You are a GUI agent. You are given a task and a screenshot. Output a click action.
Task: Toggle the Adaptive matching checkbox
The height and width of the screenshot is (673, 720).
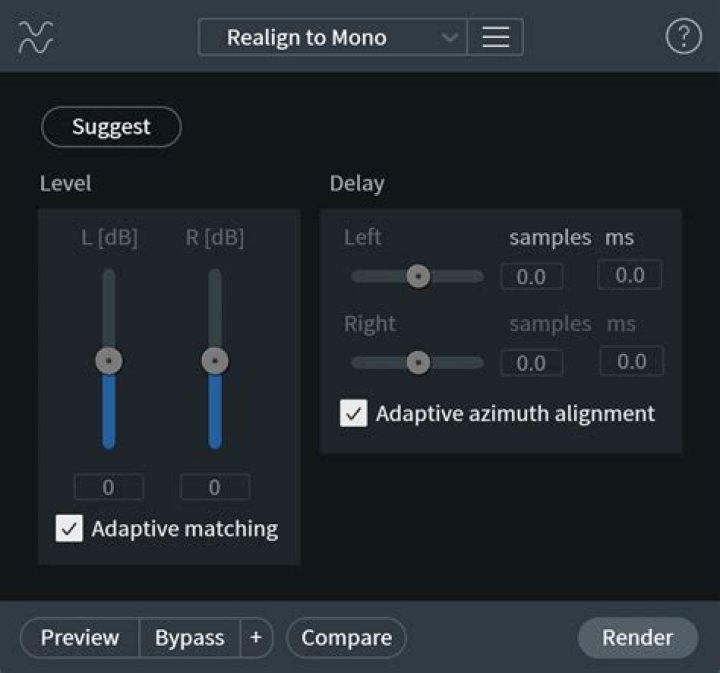pos(69,528)
